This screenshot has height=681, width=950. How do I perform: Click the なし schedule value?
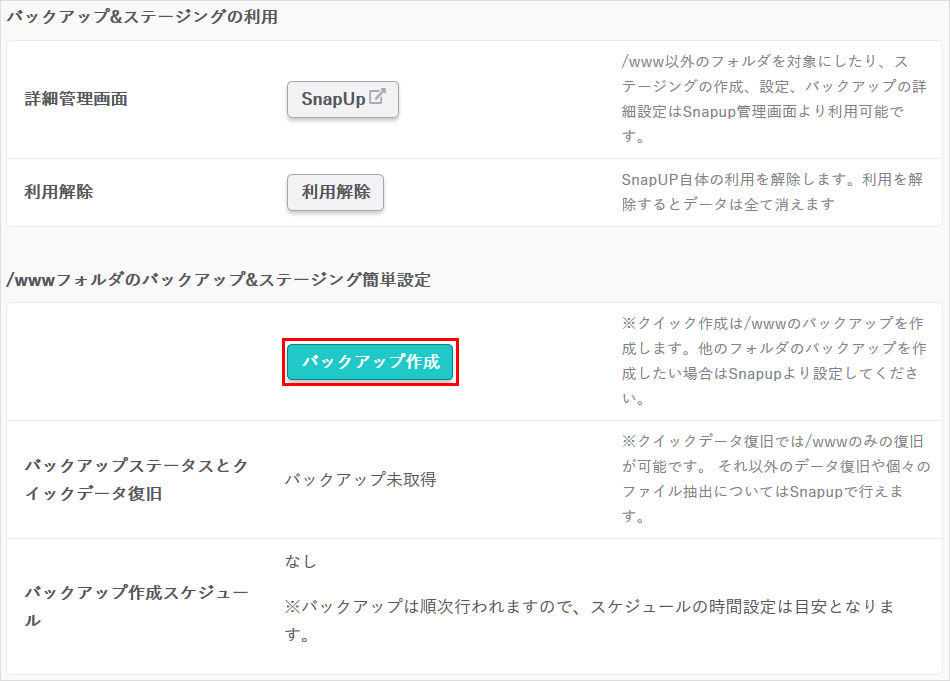300,562
